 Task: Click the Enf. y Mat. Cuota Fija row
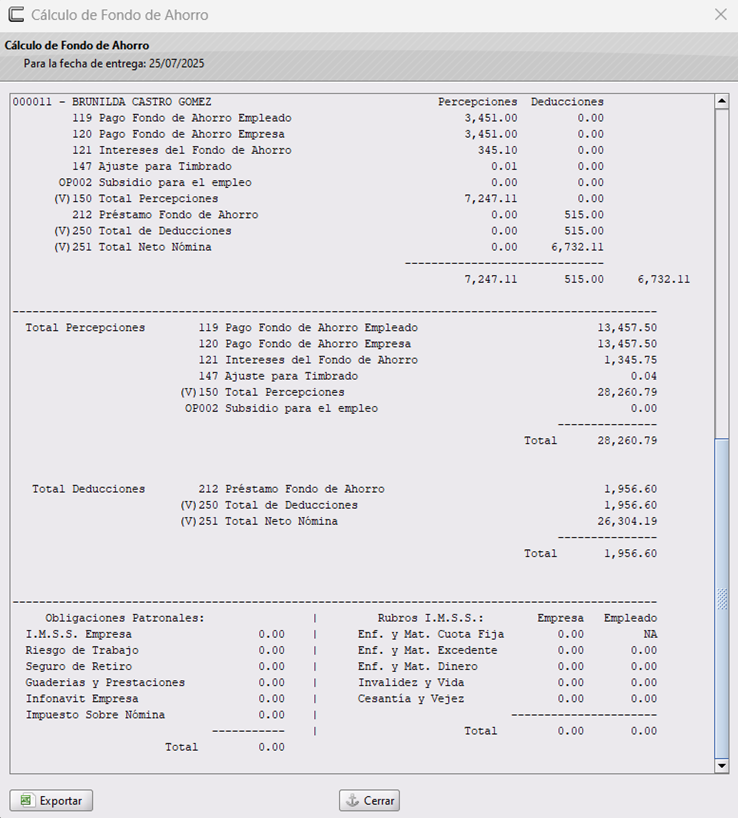[507, 634]
